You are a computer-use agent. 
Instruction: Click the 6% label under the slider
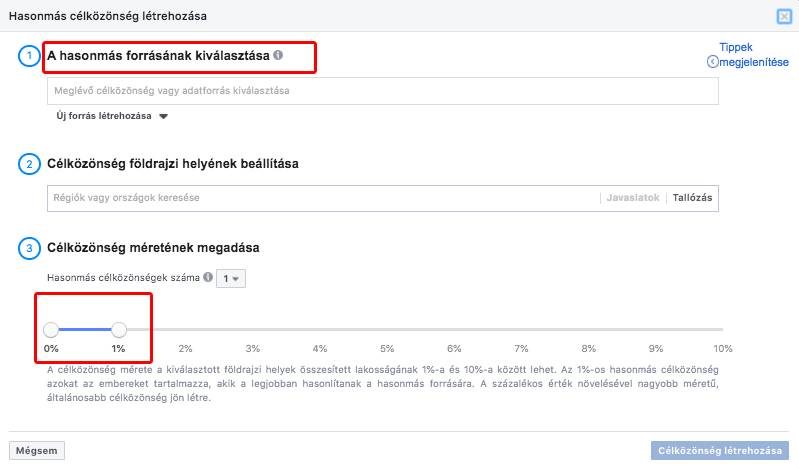pyautogui.click(x=454, y=349)
